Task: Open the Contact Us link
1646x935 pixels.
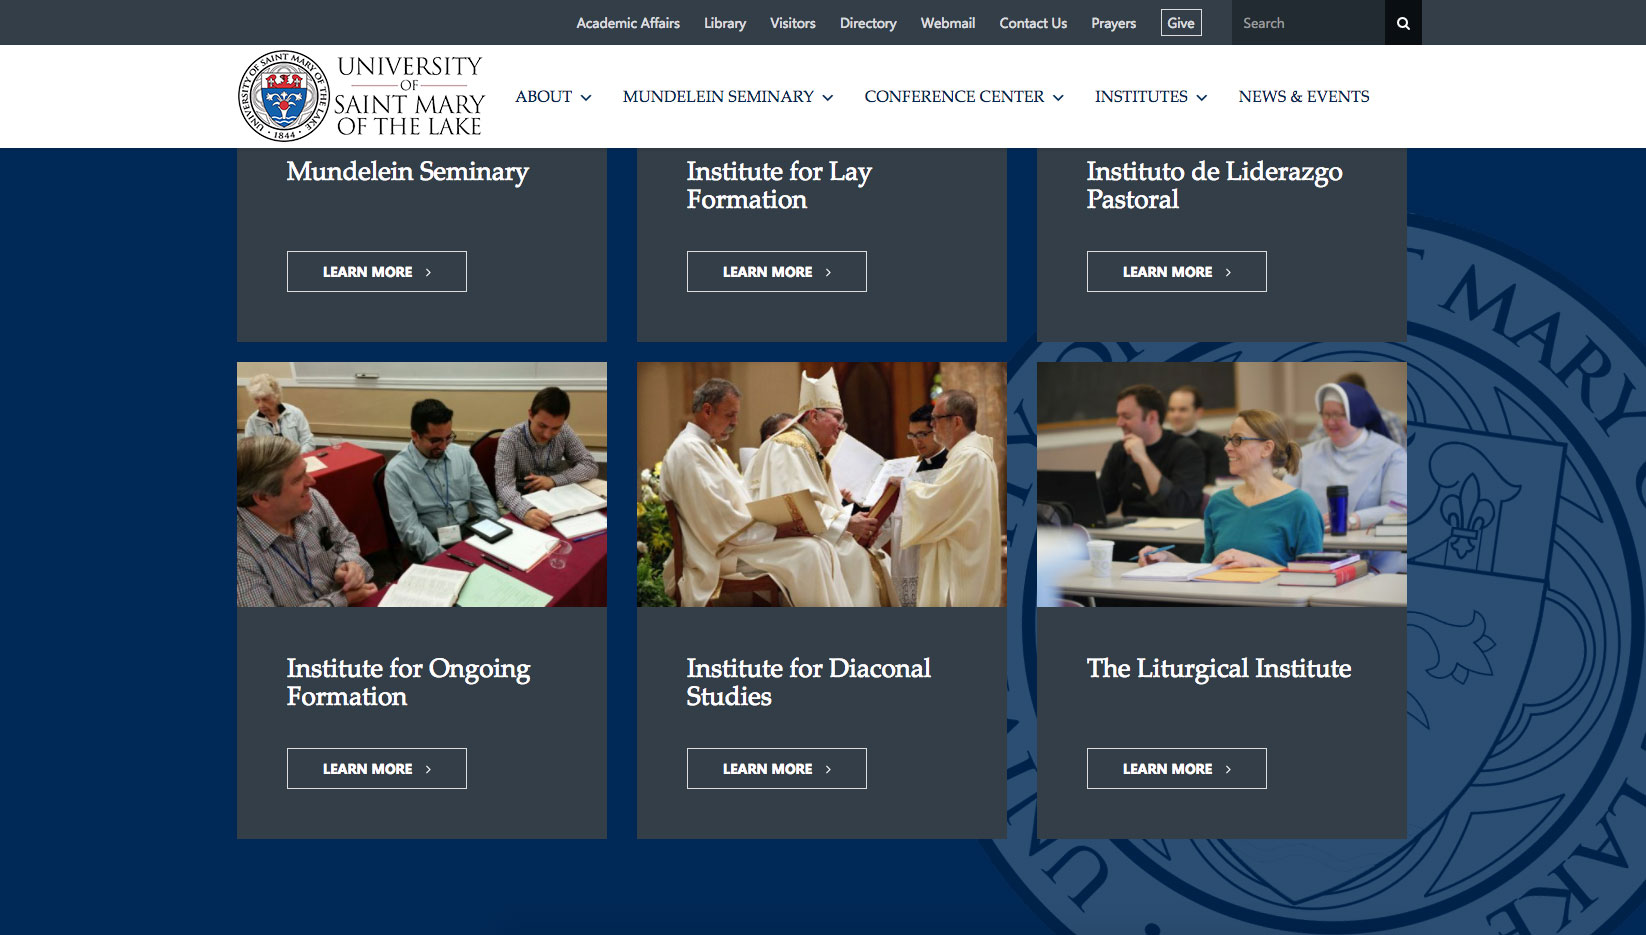Action: [x=1033, y=23]
